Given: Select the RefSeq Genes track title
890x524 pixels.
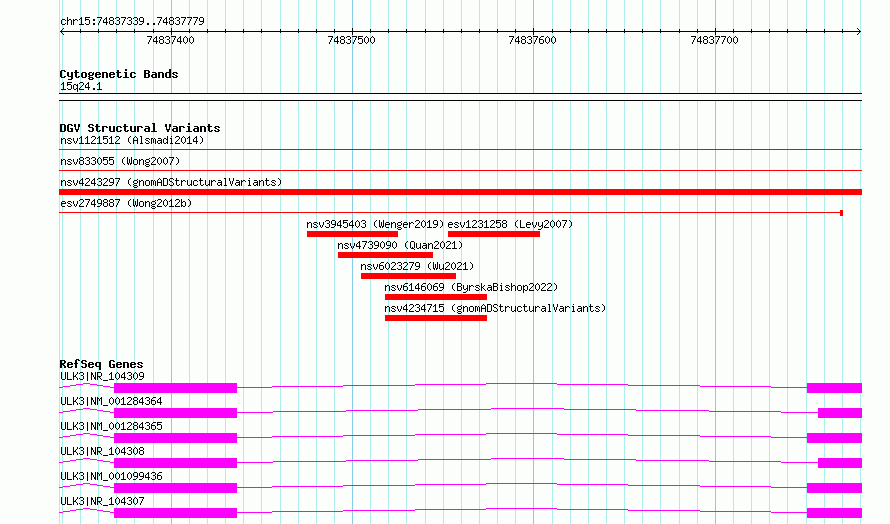Looking at the screenshot, I should (101, 364).
